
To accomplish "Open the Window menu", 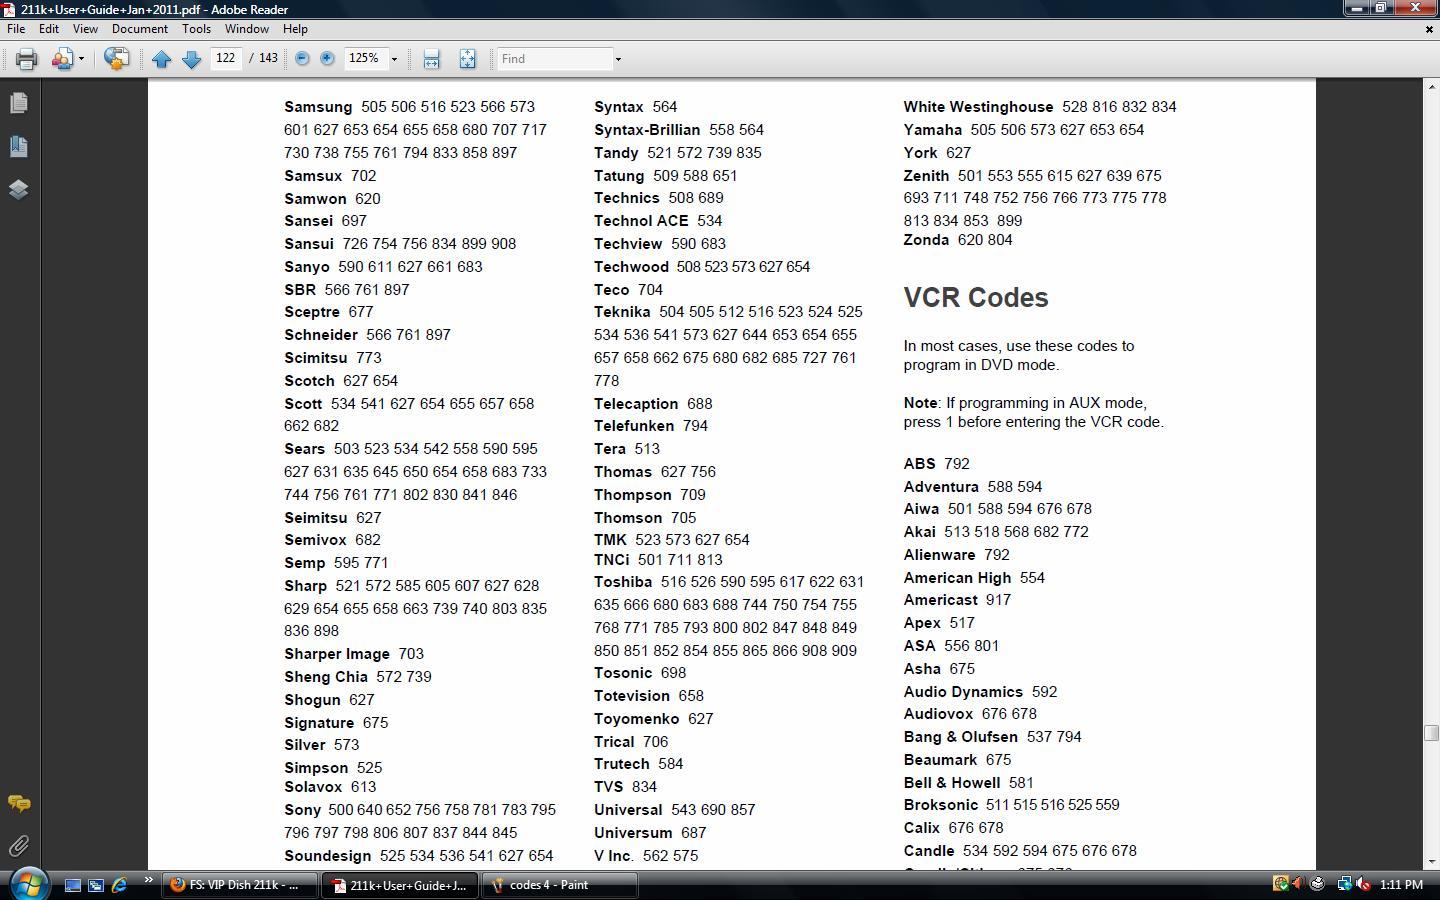I will (246, 29).
